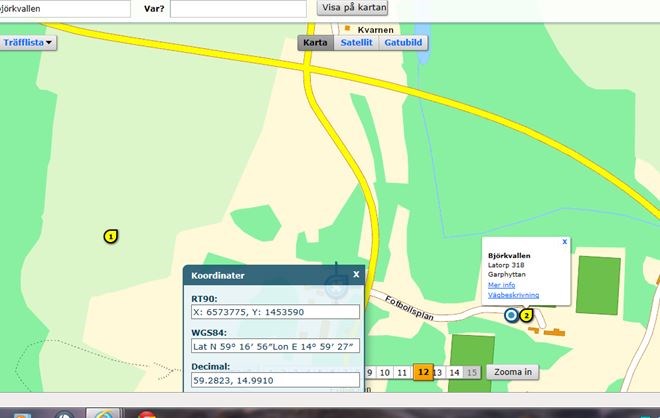Open the Vägbeskrivning link
Viewport: 660px width, 418px height.
pyautogui.click(x=513, y=295)
